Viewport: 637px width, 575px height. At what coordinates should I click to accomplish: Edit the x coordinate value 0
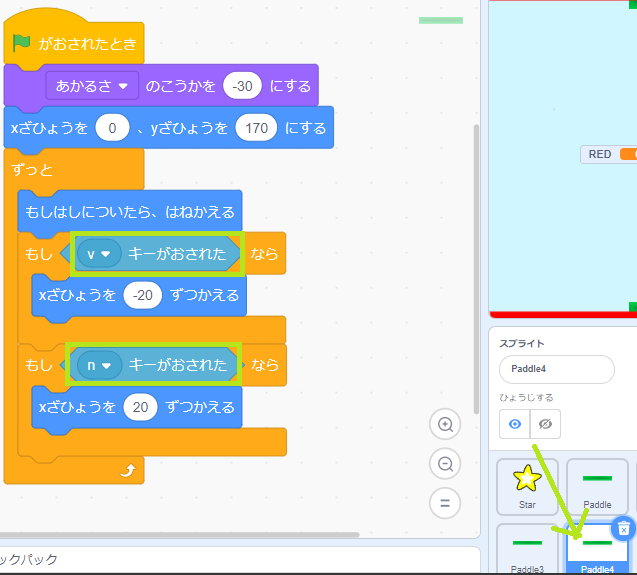[x=112, y=128]
